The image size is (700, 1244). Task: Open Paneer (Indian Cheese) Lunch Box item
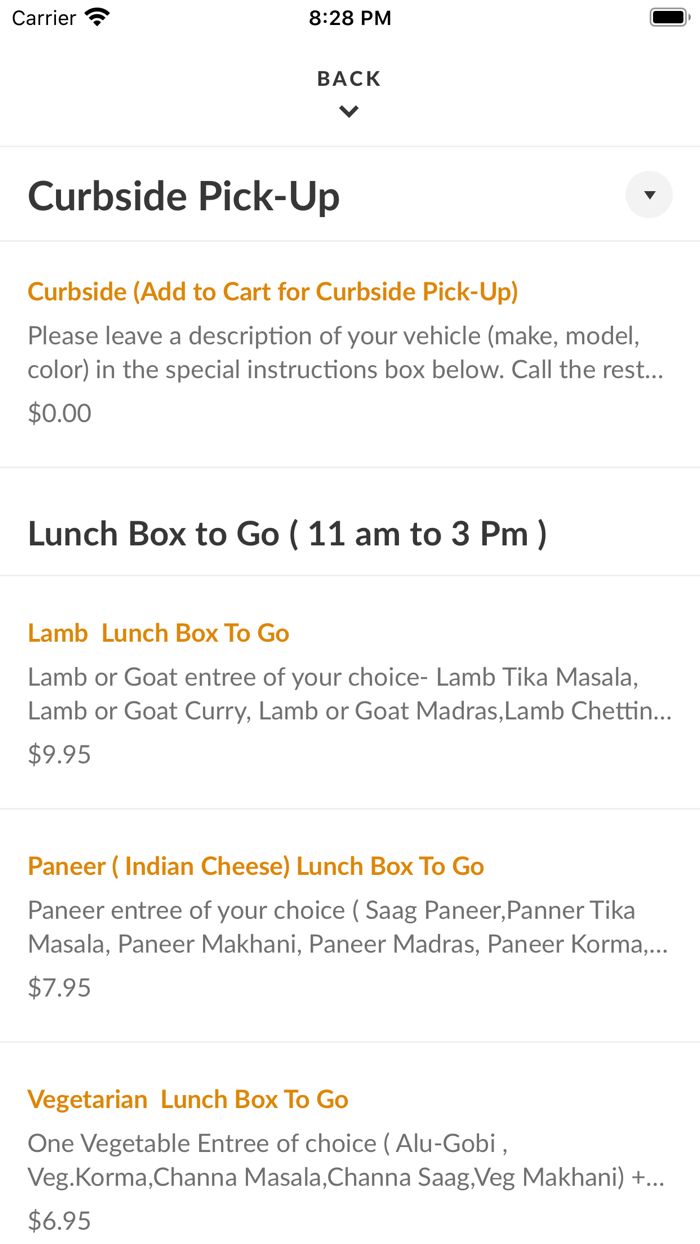pyautogui.click(x=256, y=866)
